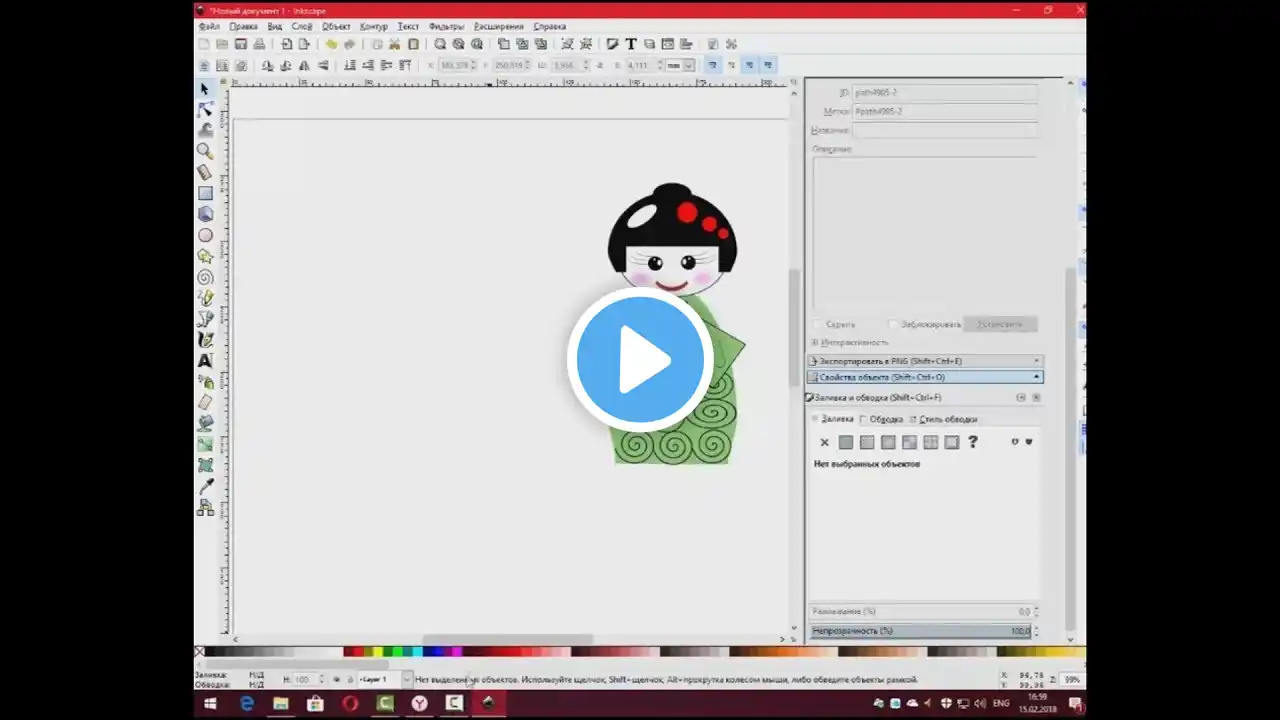
Task: Select the Spiral tool
Action: point(205,277)
